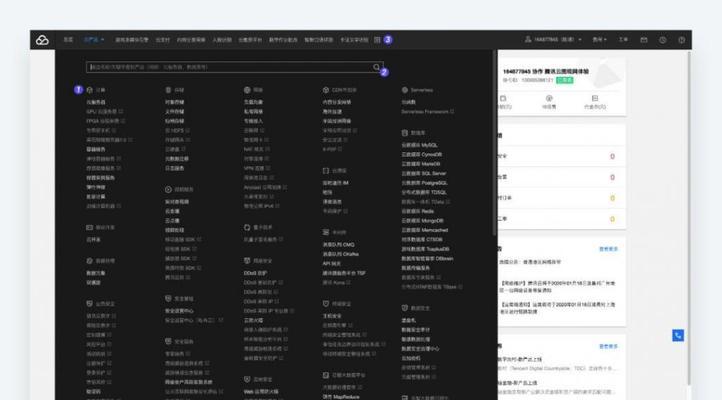The height and width of the screenshot is (400, 722).
Task: Open the cloud database CynosDB entry
Action: [422, 155]
